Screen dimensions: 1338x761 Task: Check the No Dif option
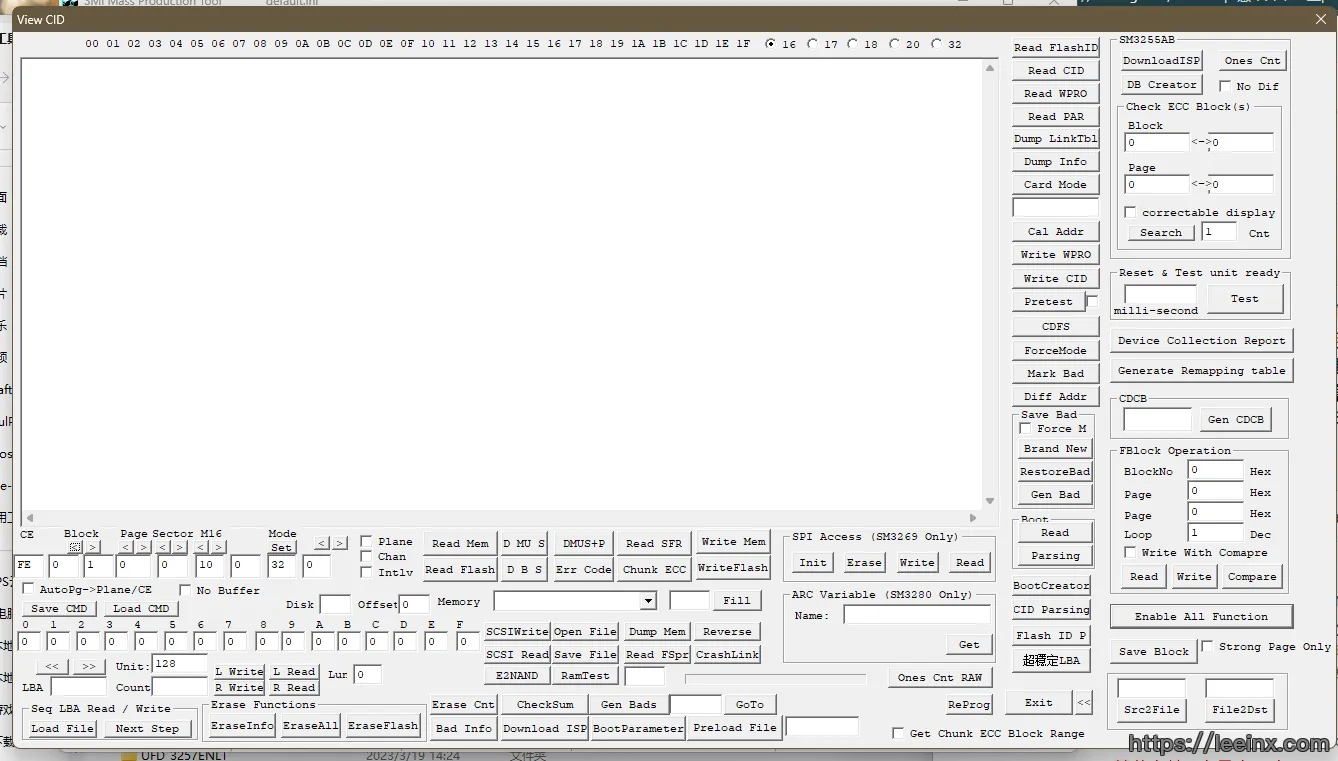[x=1225, y=86]
